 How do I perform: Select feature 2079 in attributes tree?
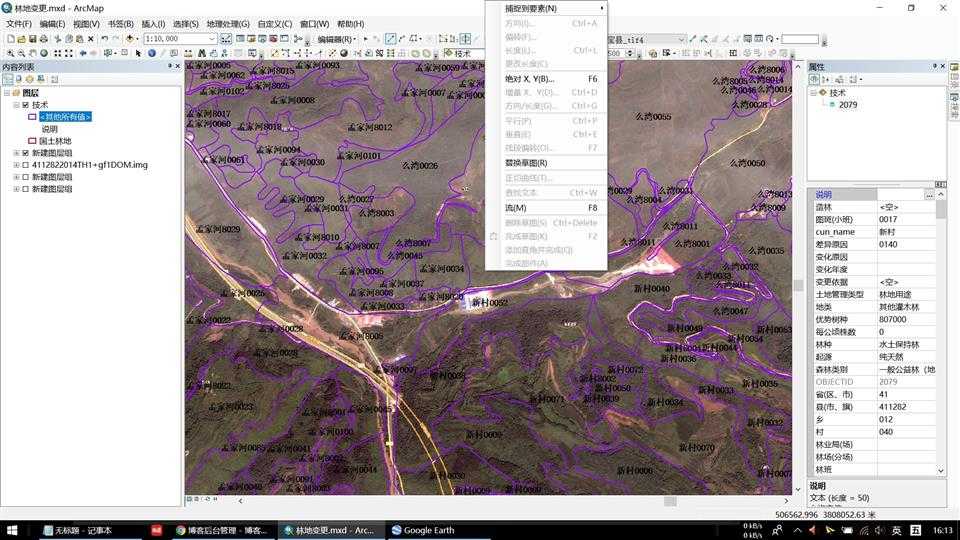(x=847, y=105)
